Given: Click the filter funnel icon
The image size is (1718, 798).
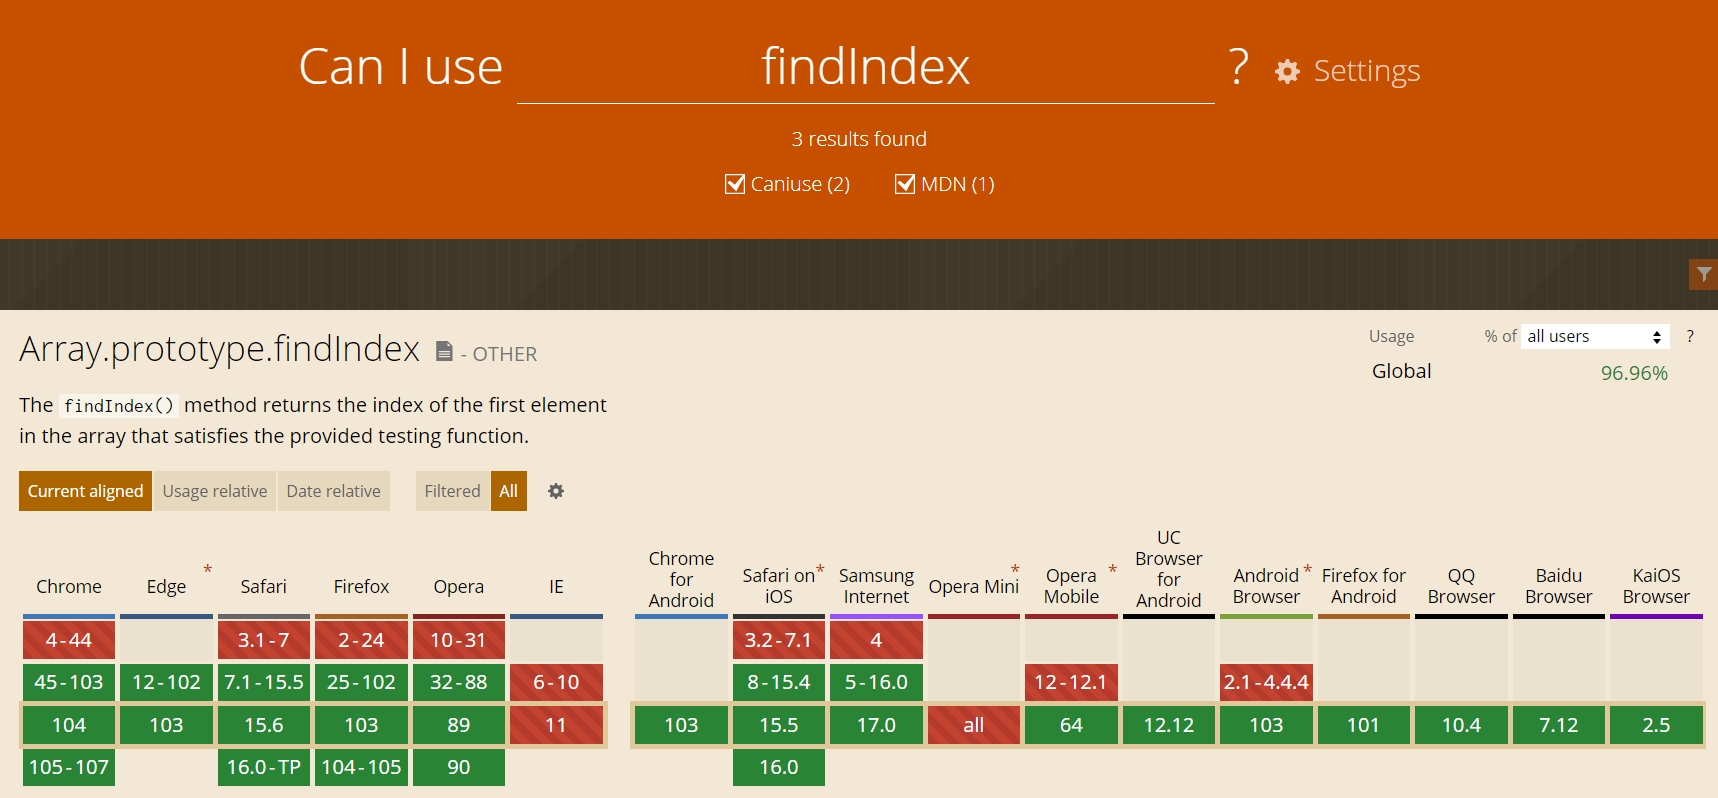Looking at the screenshot, I should (1703, 274).
